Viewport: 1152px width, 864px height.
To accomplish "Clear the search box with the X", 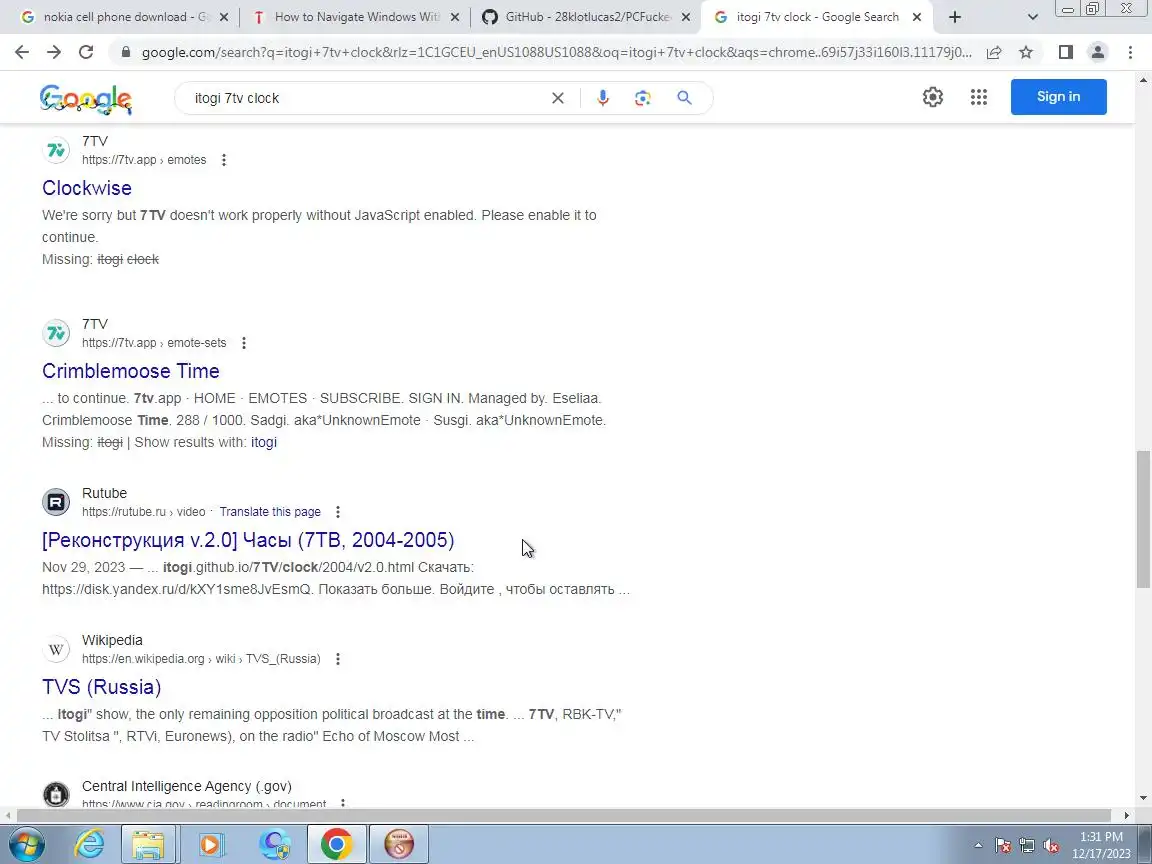I will (558, 98).
